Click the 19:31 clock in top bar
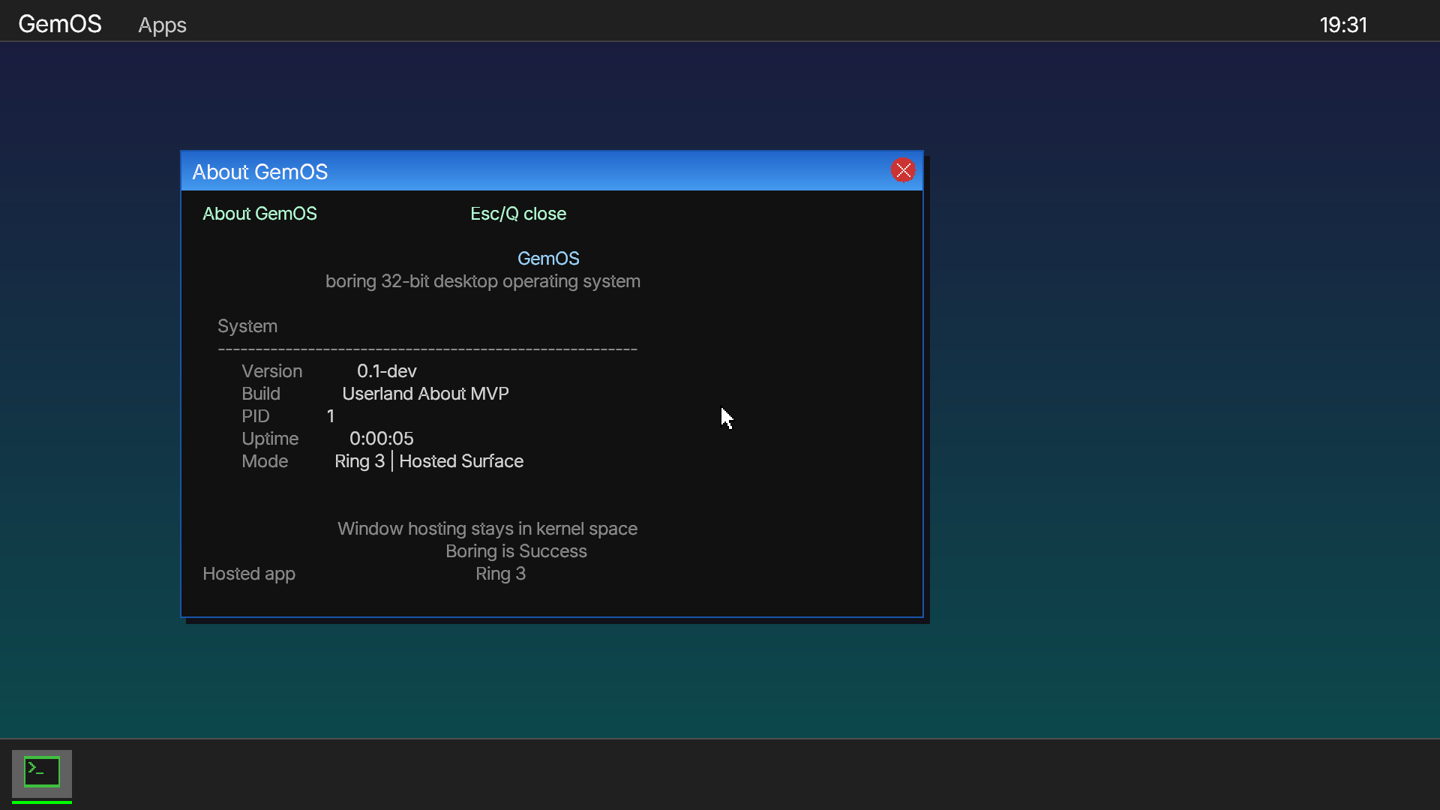This screenshot has height=810, width=1440. [x=1342, y=25]
